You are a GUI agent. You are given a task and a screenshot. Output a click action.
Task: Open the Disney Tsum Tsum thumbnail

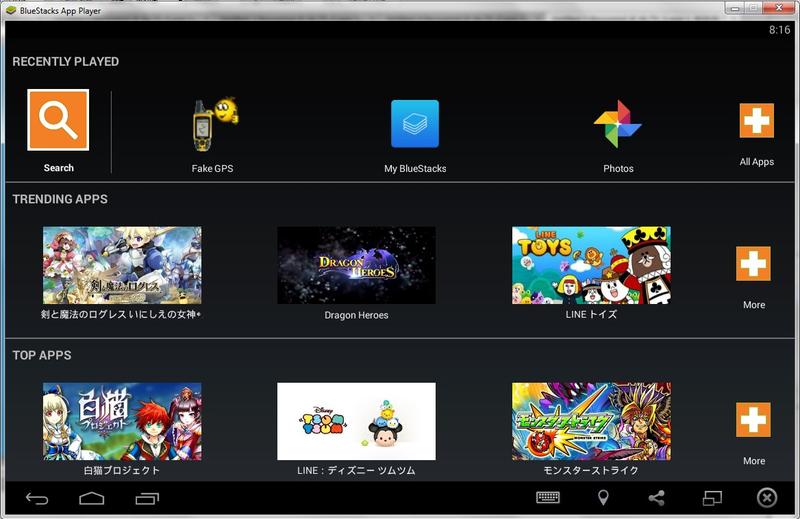pyautogui.click(x=356, y=422)
